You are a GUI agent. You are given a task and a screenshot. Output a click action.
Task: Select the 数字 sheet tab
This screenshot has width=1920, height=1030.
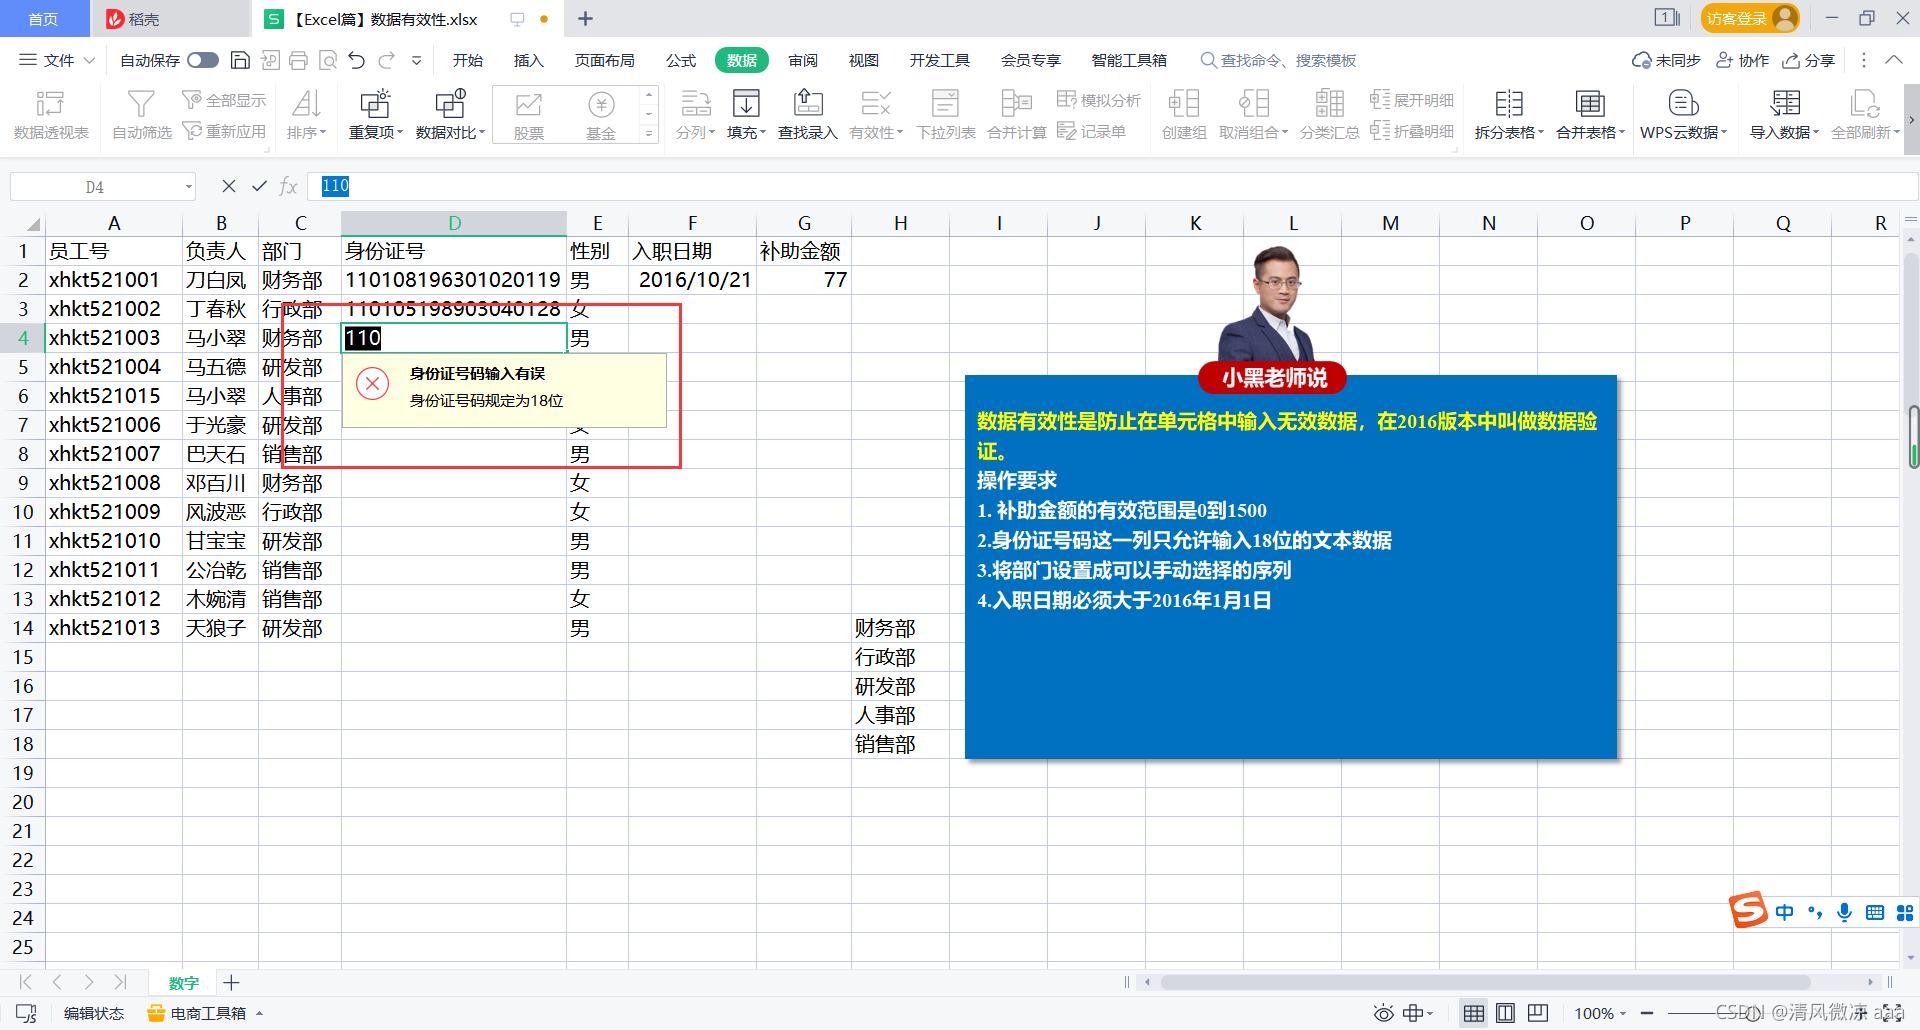click(x=184, y=983)
